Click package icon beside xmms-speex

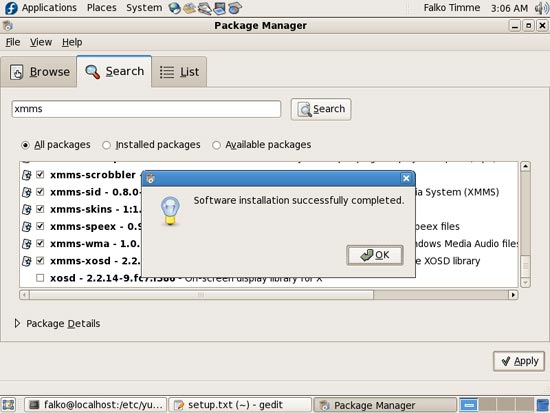point(27,227)
